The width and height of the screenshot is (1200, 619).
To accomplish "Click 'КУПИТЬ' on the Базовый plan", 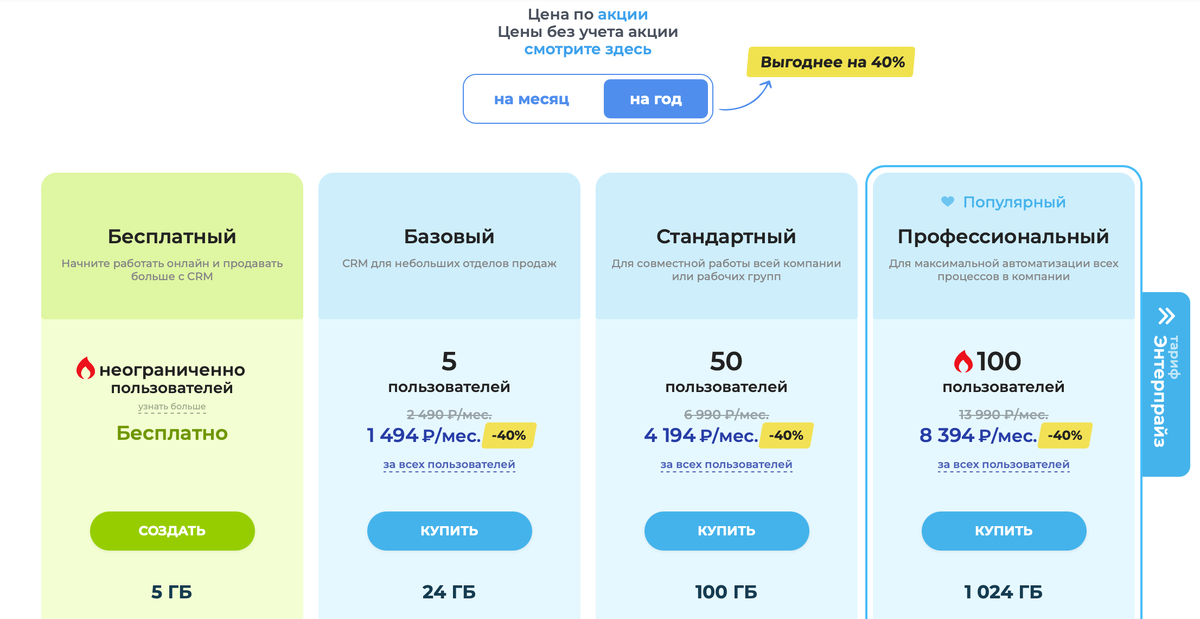I will pos(449,531).
